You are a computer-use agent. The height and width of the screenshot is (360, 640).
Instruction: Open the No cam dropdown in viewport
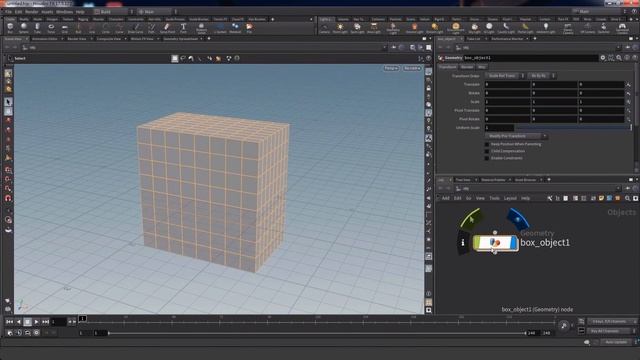click(412, 68)
